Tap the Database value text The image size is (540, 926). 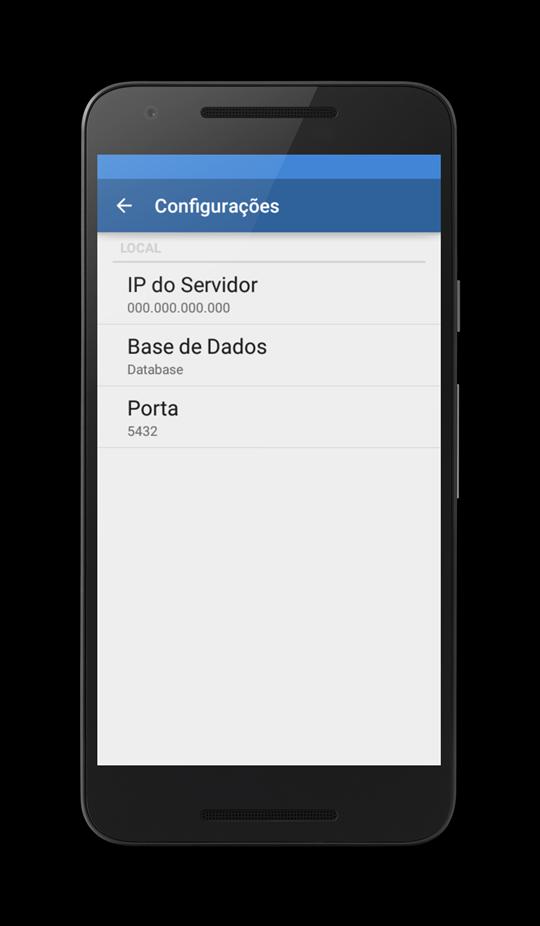point(155,370)
